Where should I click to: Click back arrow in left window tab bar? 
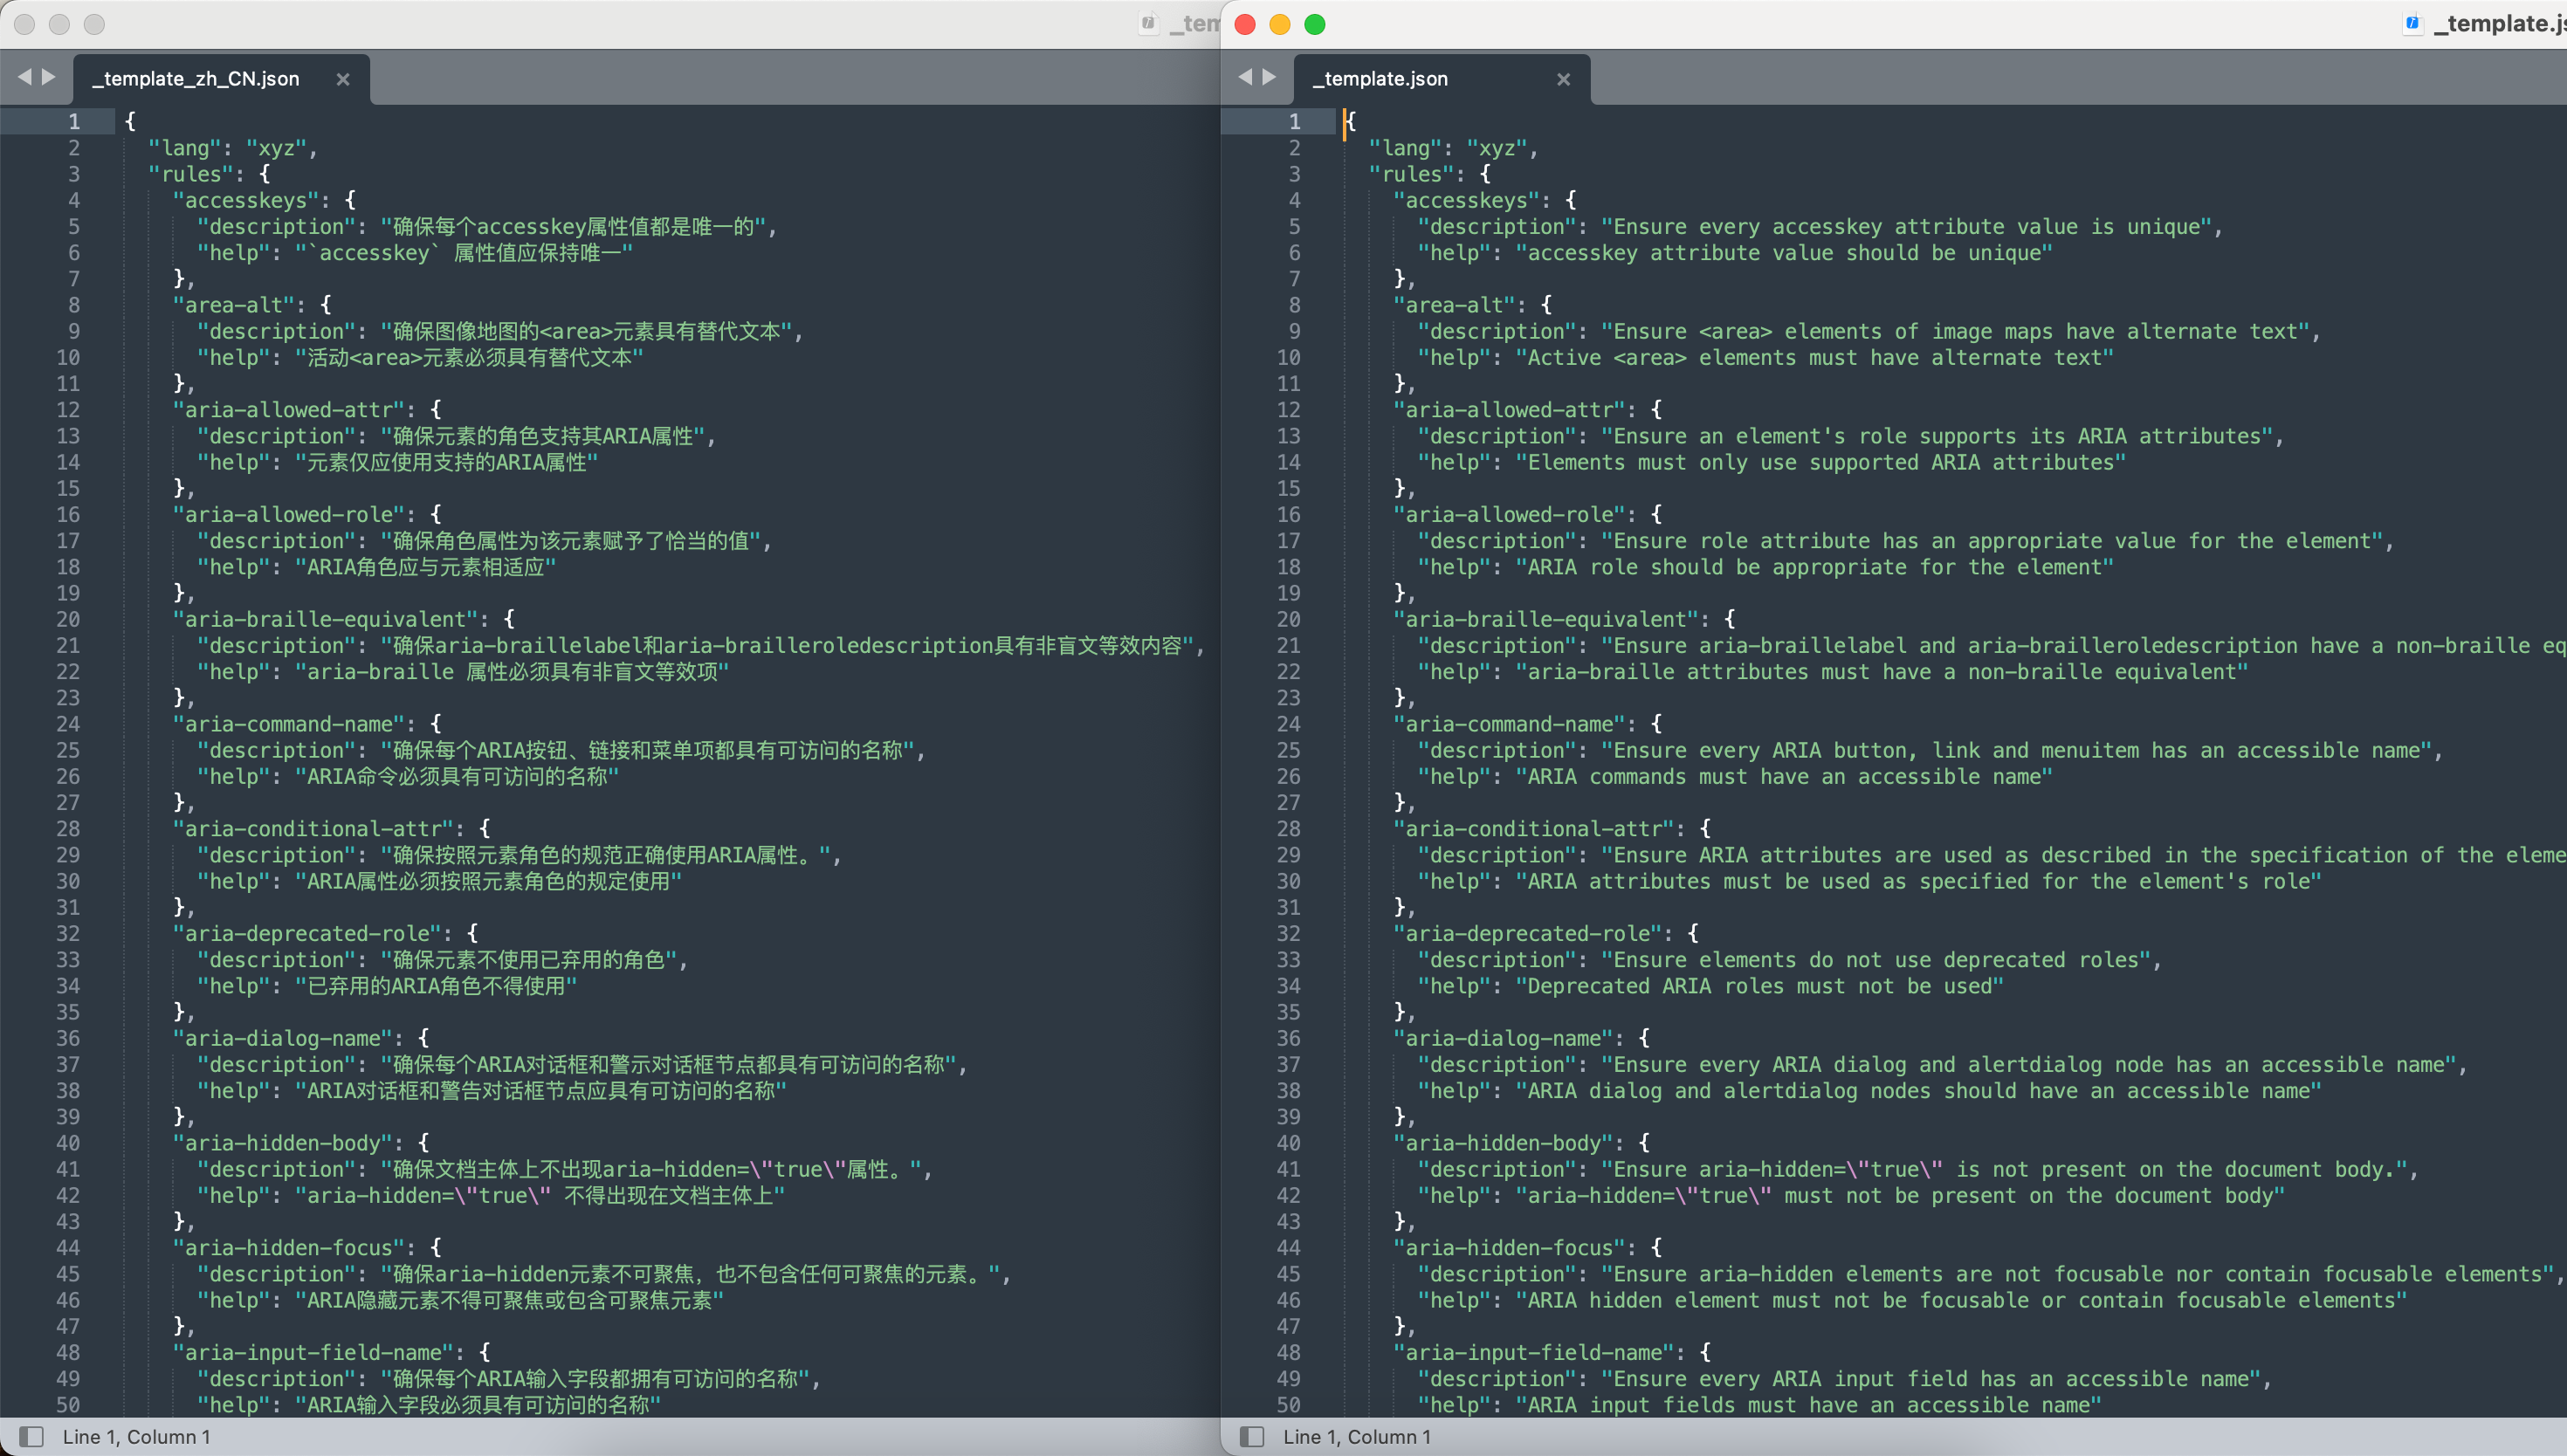24,77
